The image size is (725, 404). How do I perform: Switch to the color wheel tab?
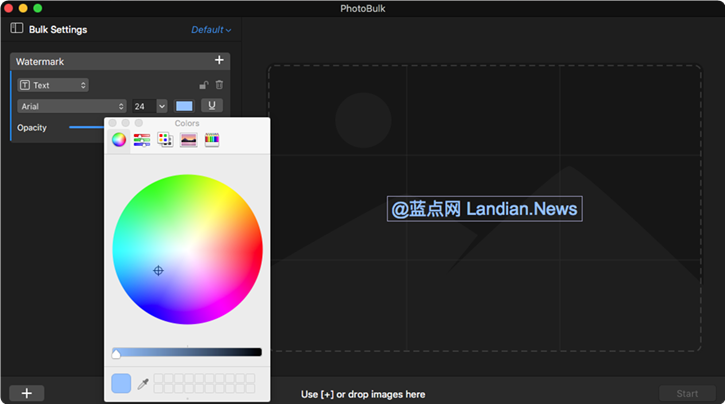(119, 140)
